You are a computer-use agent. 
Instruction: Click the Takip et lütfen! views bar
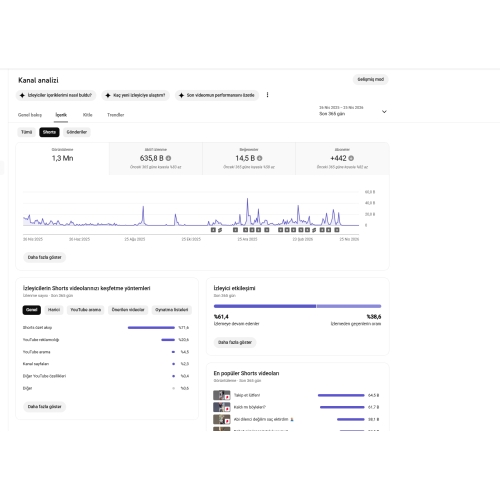point(341,395)
